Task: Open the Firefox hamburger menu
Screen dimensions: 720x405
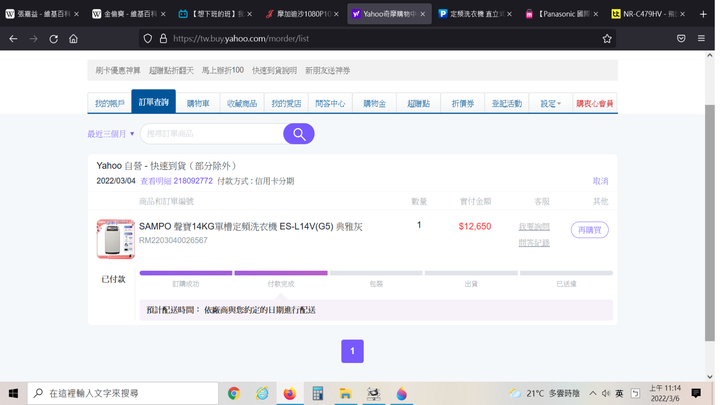Action: click(701, 39)
